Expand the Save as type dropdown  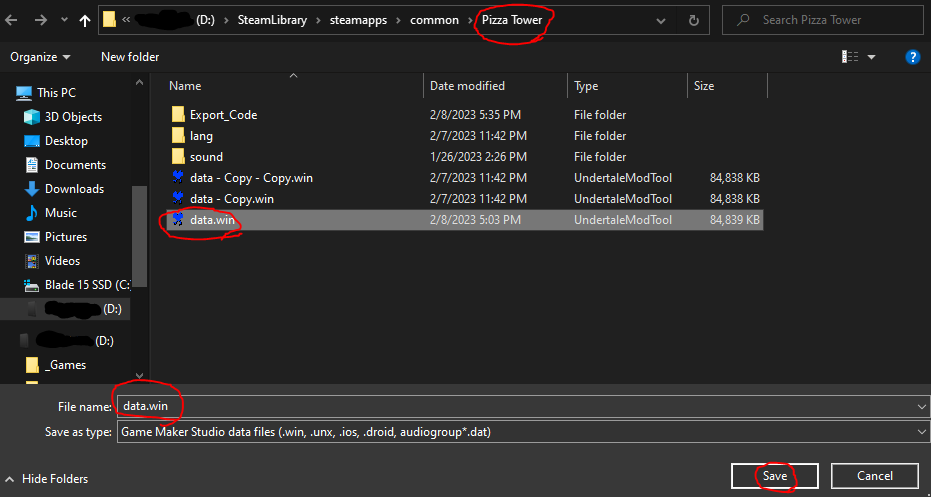click(x=920, y=432)
